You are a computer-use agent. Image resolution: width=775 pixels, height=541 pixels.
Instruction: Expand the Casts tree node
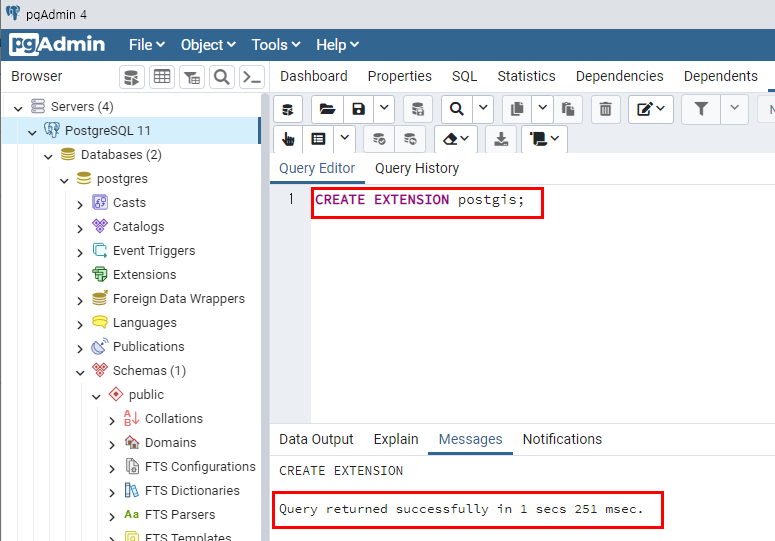pos(80,205)
